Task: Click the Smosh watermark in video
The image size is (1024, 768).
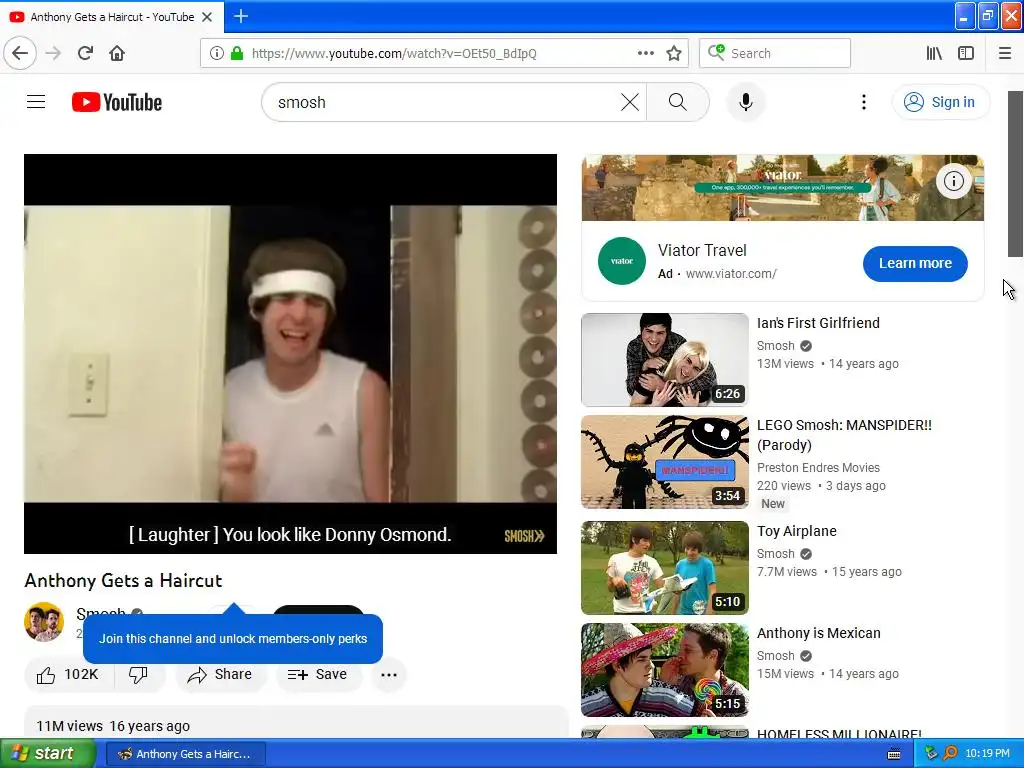Action: point(524,536)
